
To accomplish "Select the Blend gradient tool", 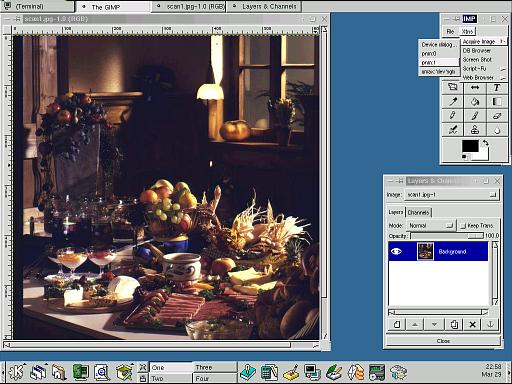I will [497, 102].
